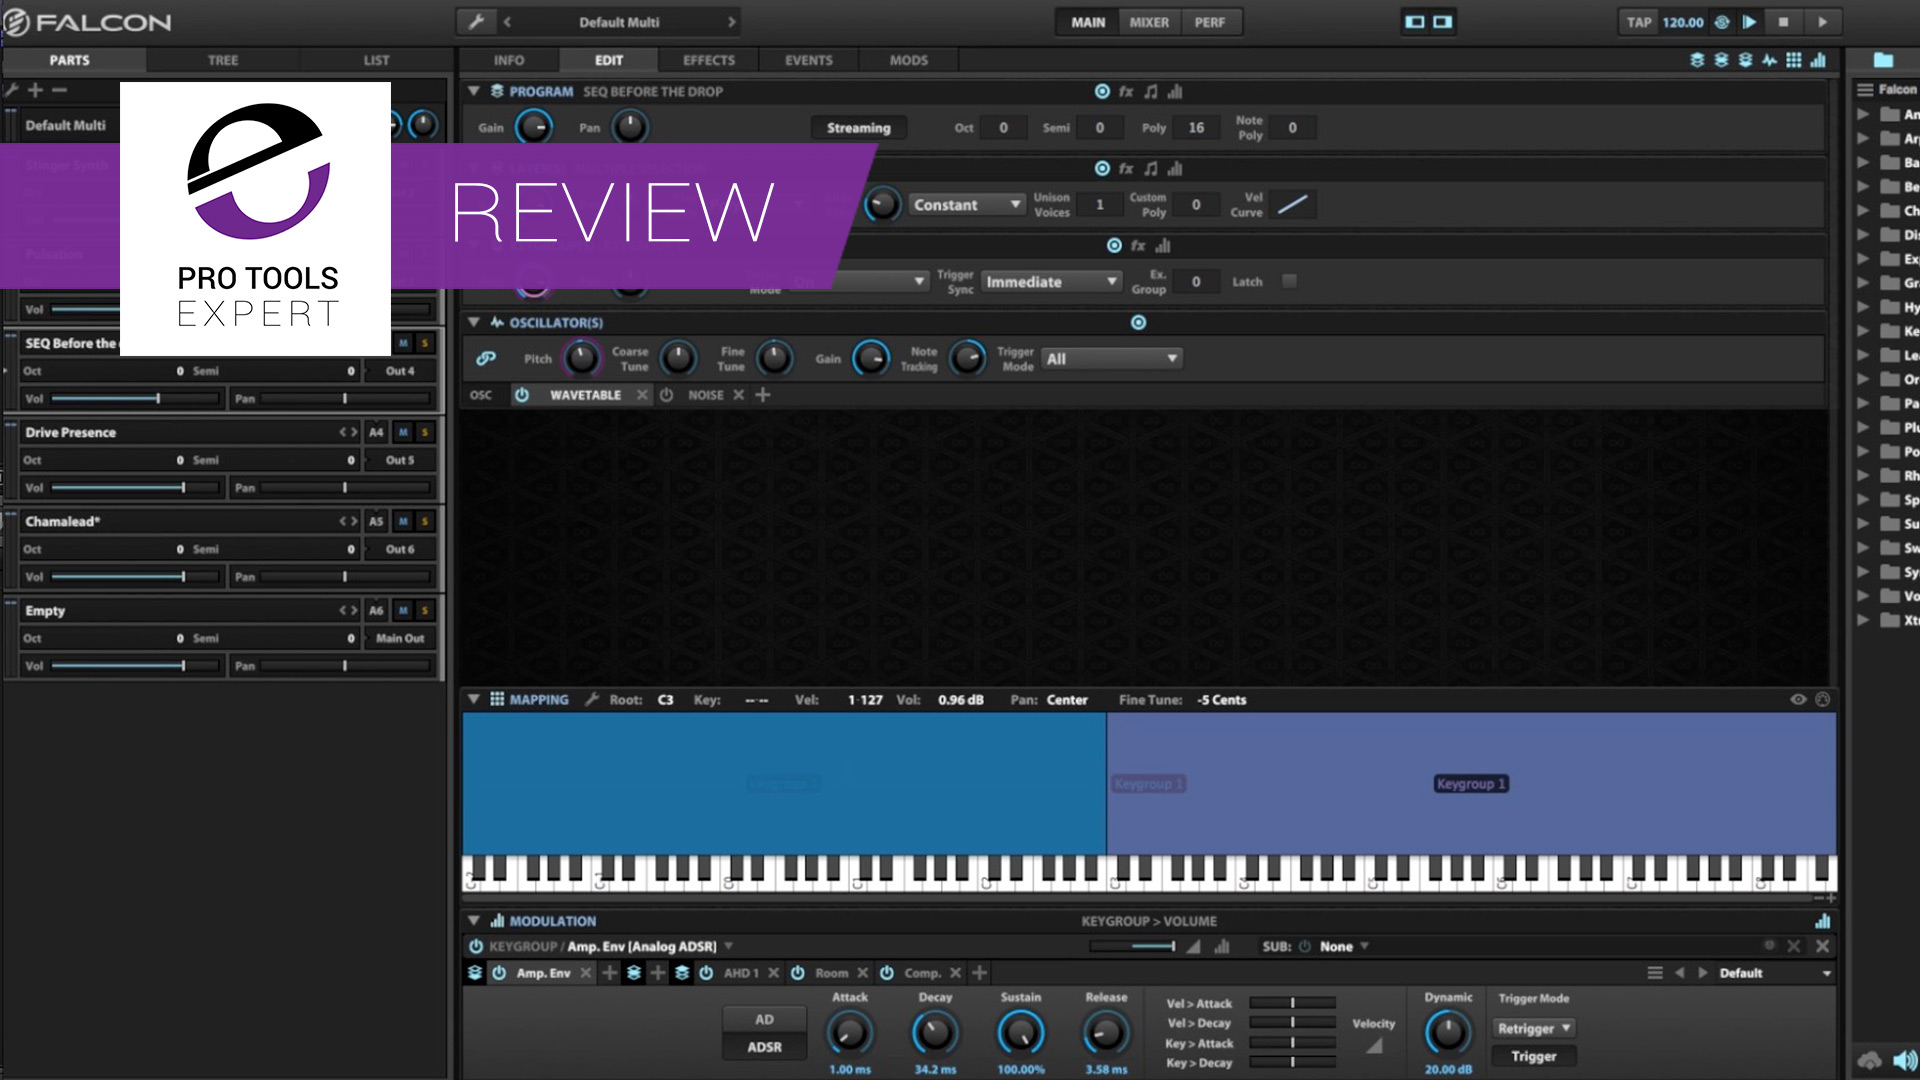Open Trigger Sync Immediate dropdown
The height and width of the screenshot is (1080, 1920).
[1051, 282]
